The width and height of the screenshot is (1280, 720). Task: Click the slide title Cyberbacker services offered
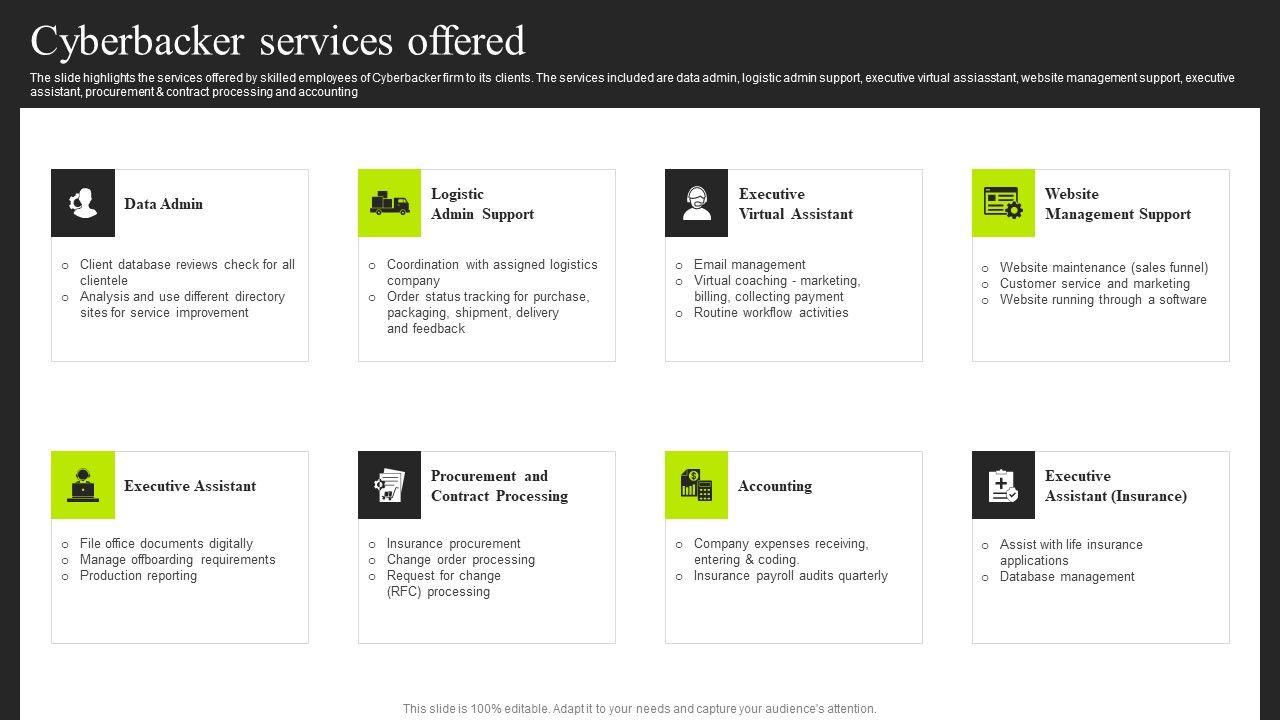278,42
